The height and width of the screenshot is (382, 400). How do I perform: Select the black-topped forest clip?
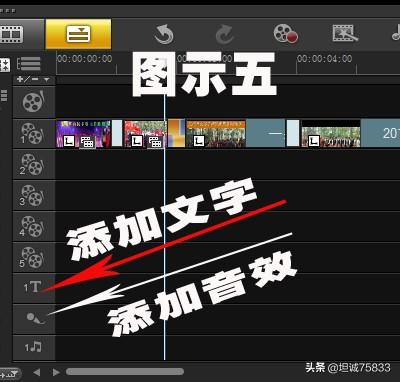pos(331,134)
